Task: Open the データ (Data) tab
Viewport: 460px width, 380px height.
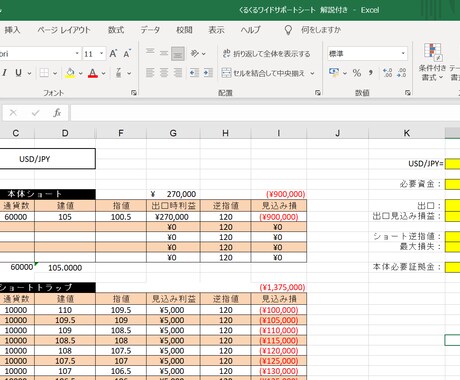Action: 150,30
